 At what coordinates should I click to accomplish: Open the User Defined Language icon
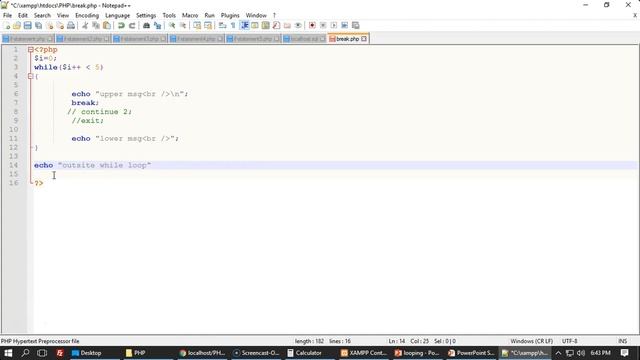[x=255, y=25]
